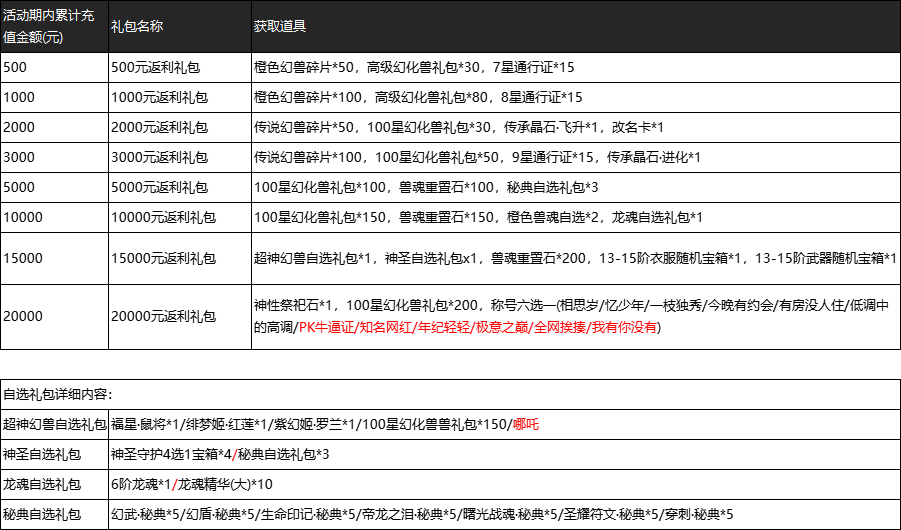The height and width of the screenshot is (530, 901).
Task: Select the 神圣自选礼包 label cell
Action: [42, 455]
